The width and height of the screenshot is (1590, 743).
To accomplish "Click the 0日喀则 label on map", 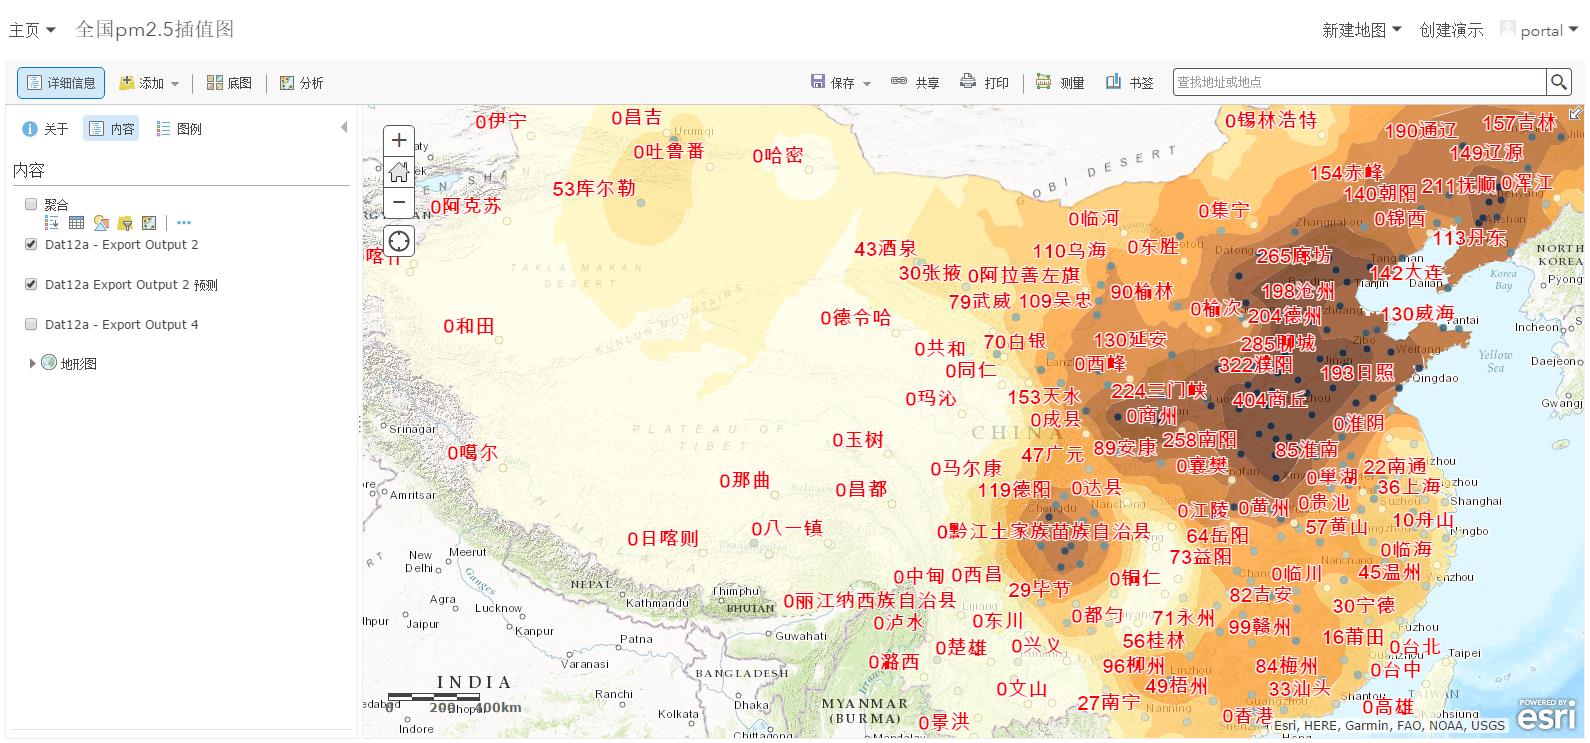I will [x=663, y=538].
